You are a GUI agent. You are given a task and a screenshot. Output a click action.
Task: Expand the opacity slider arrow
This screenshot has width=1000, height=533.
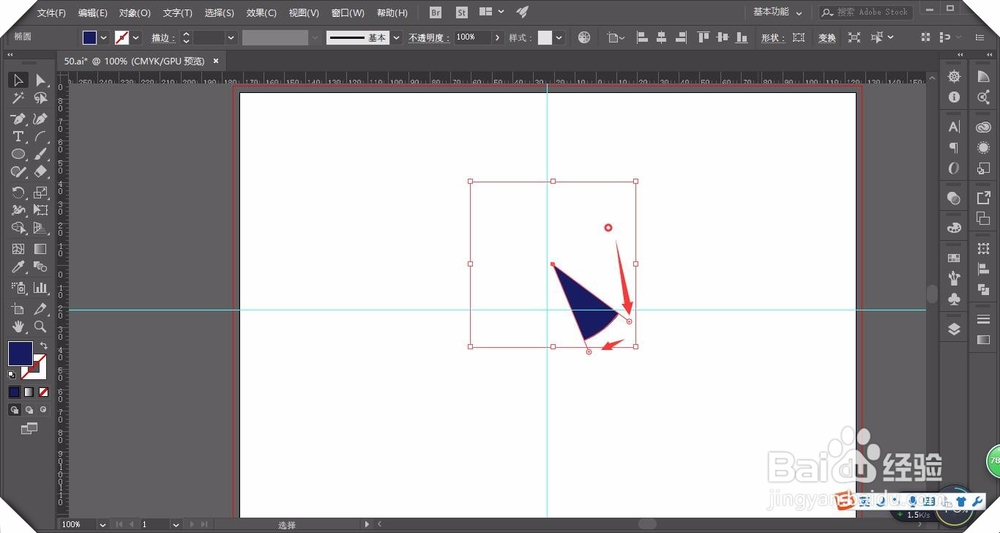pos(497,38)
